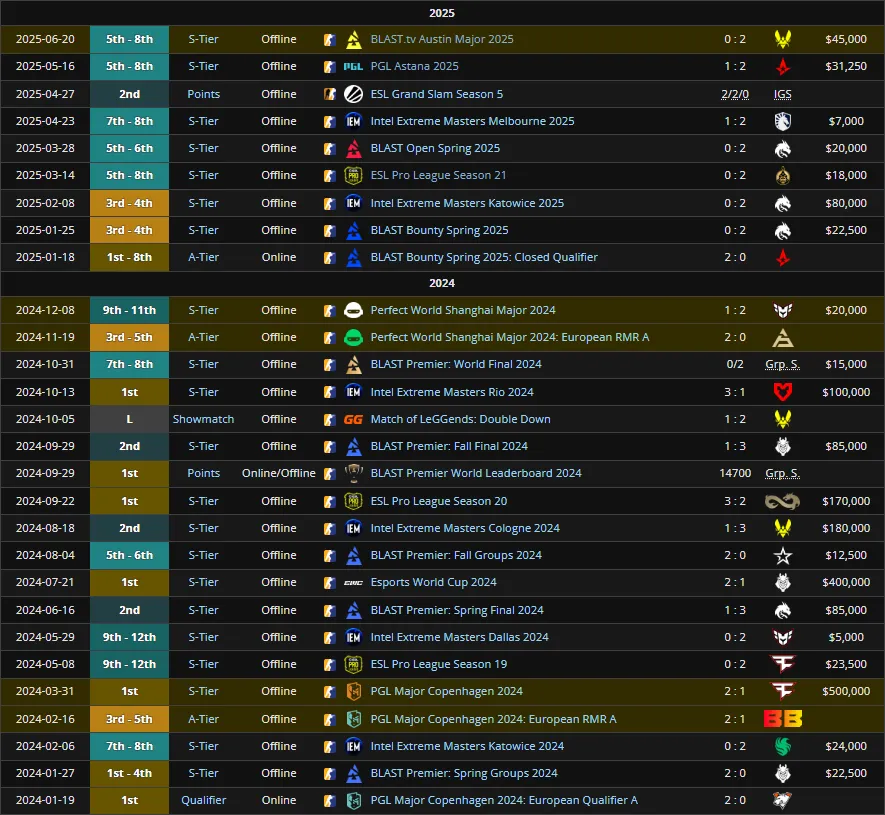
Task: Click Online/Offline type in World Leaderboard row
Action: tap(279, 473)
